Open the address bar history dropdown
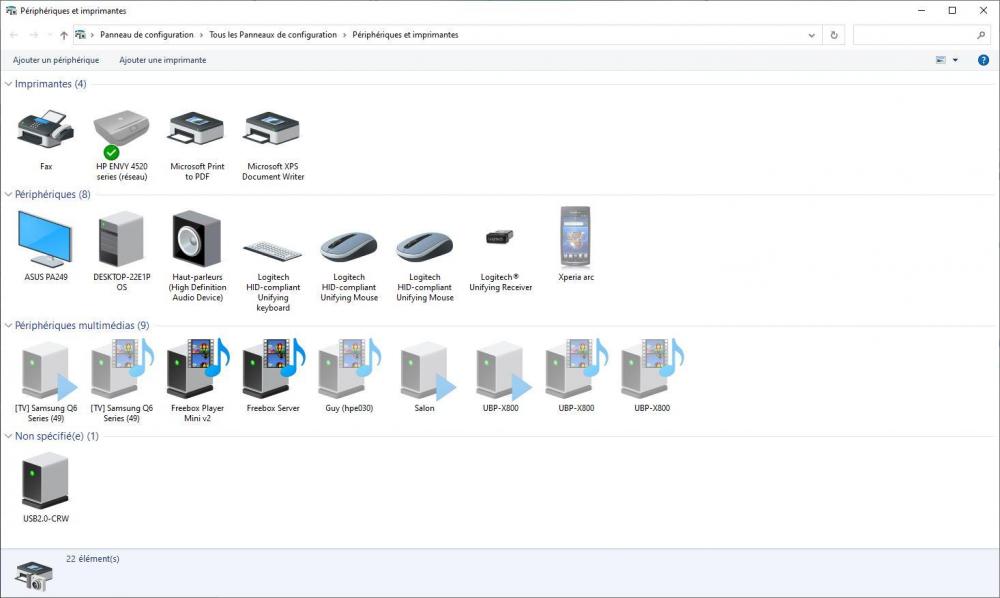 811,35
